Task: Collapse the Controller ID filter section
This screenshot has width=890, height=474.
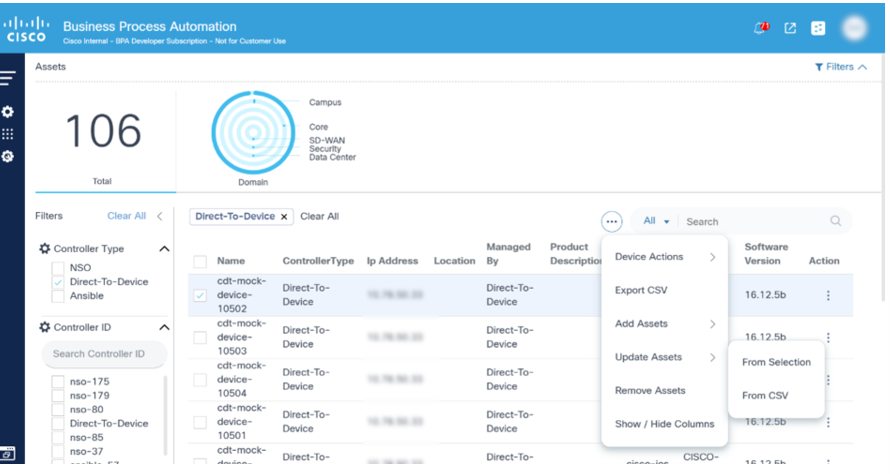Action: tap(164, 327)
